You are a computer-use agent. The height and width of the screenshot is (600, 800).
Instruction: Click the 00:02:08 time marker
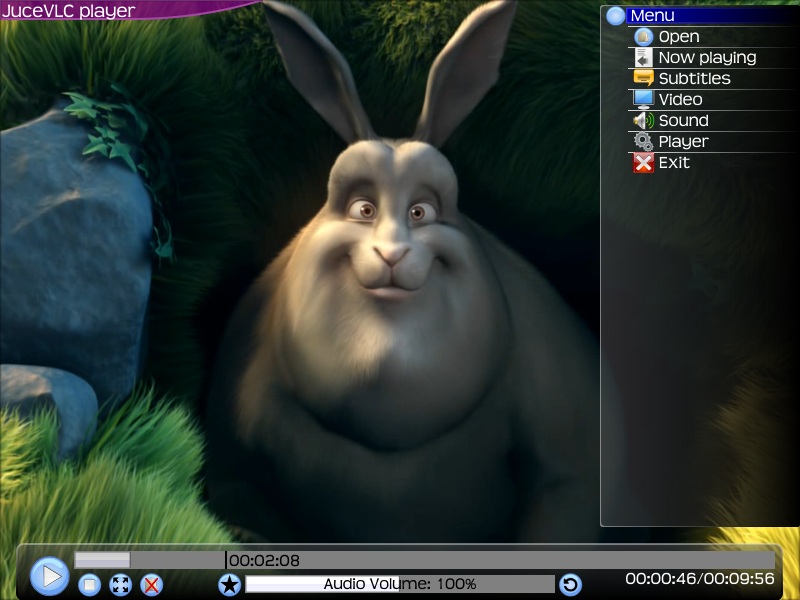264,561
